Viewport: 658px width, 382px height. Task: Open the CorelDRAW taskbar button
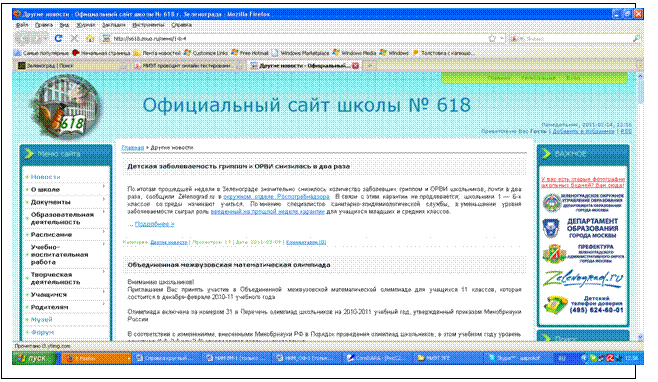[377, 358]
